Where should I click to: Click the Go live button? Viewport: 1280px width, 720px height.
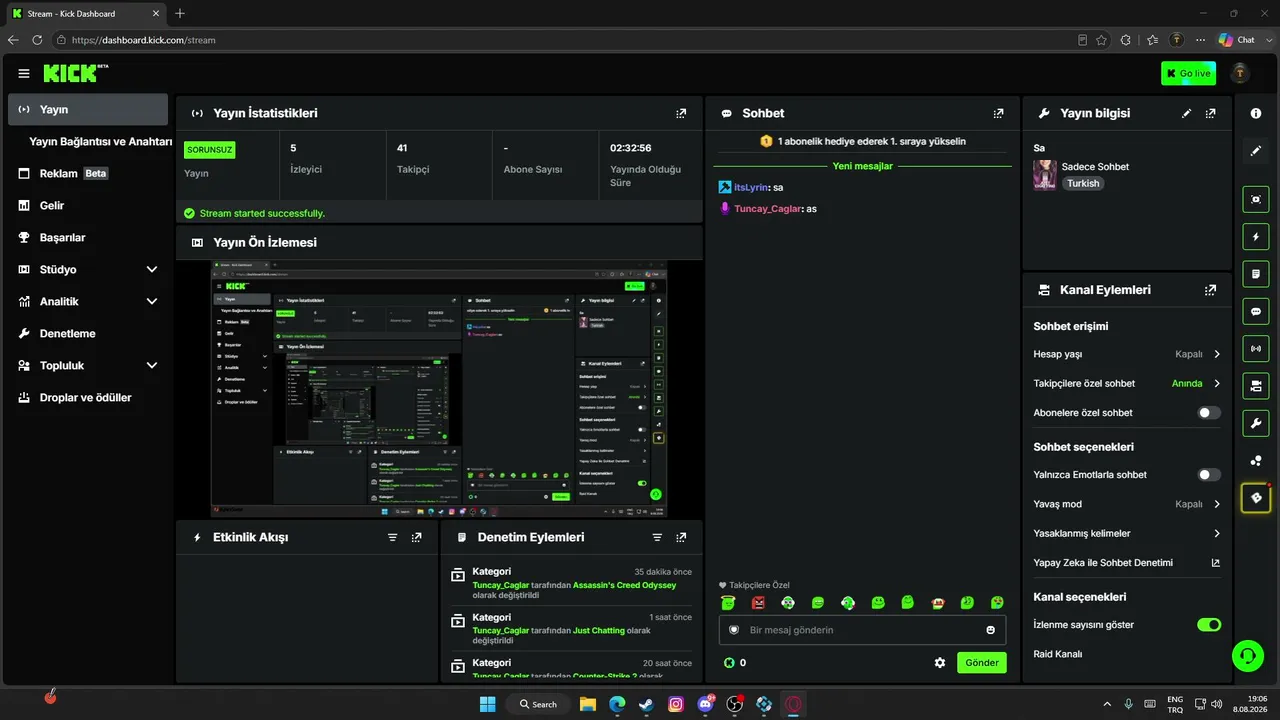[x=1188, y=73]
